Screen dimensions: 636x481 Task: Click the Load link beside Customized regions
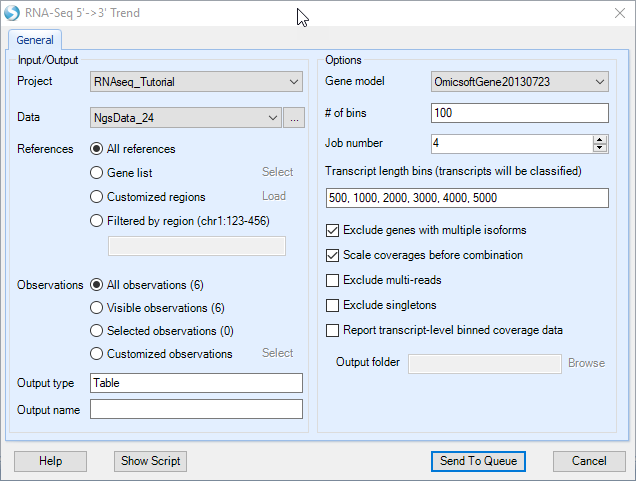pyautogui.click(x=274, y=196)
